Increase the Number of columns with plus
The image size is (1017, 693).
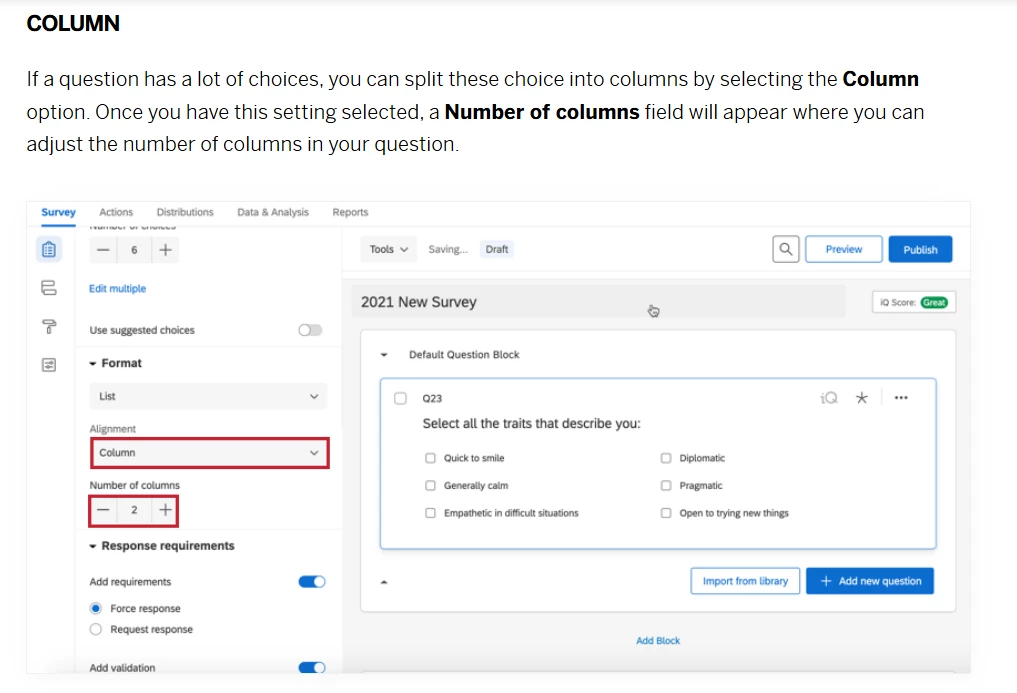[x=166, y=510]
